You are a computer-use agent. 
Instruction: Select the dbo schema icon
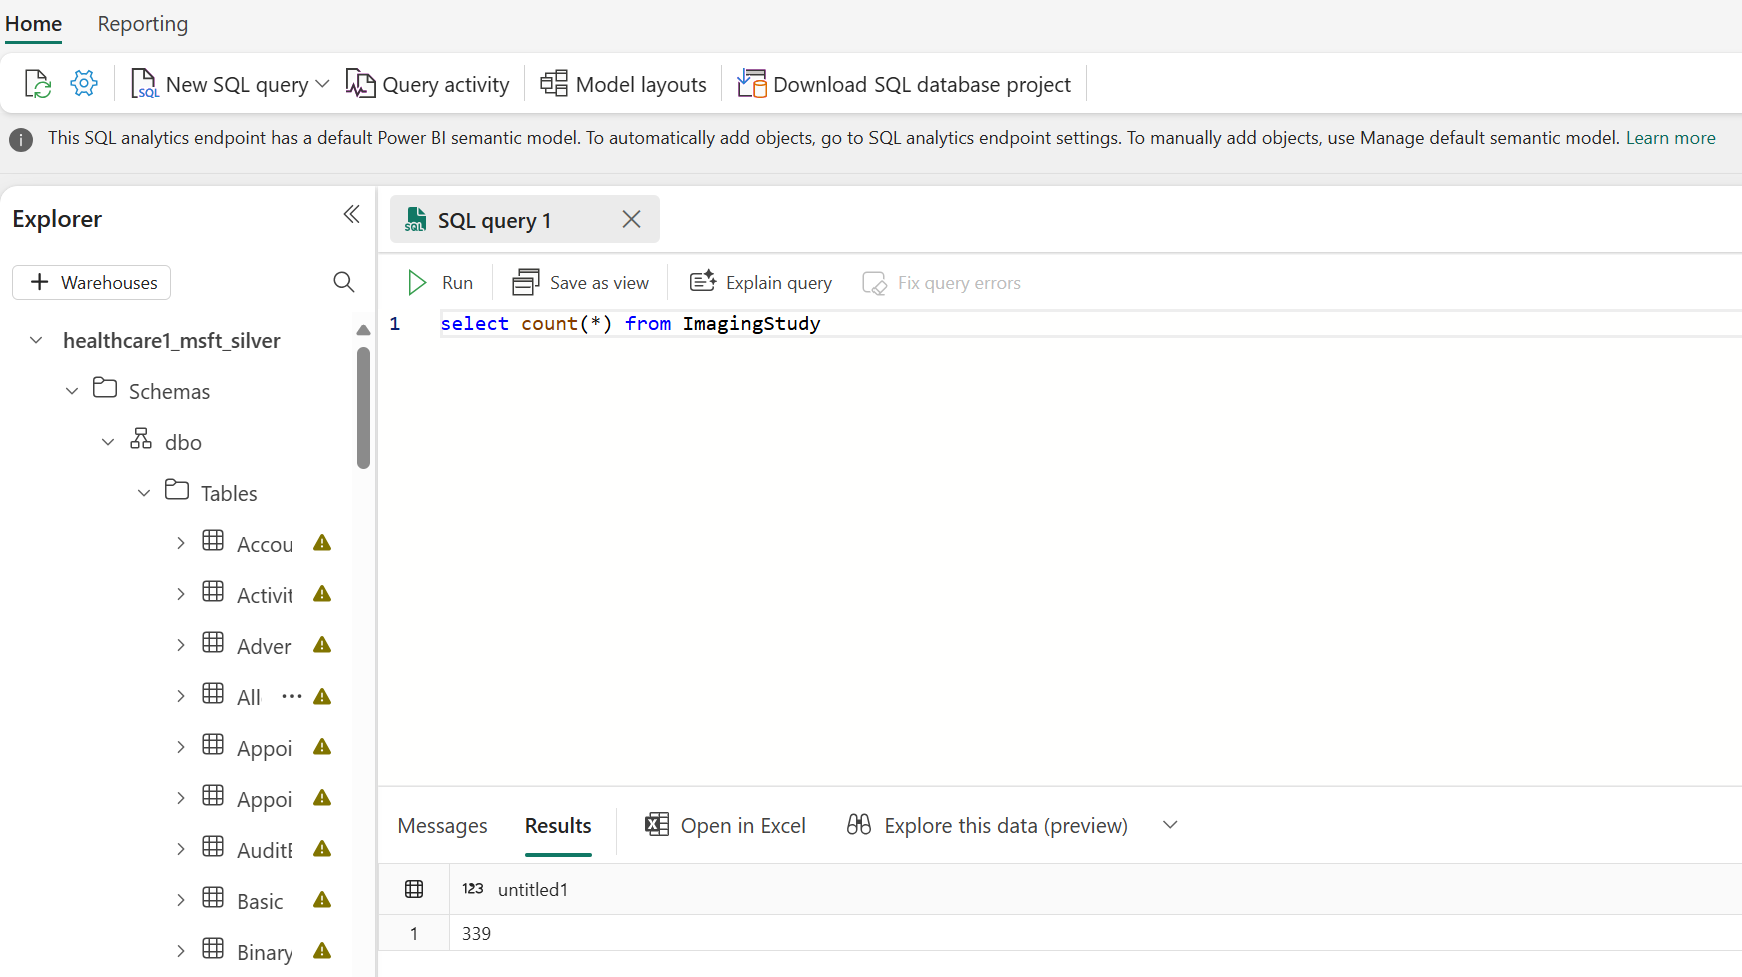coord(141,439)
